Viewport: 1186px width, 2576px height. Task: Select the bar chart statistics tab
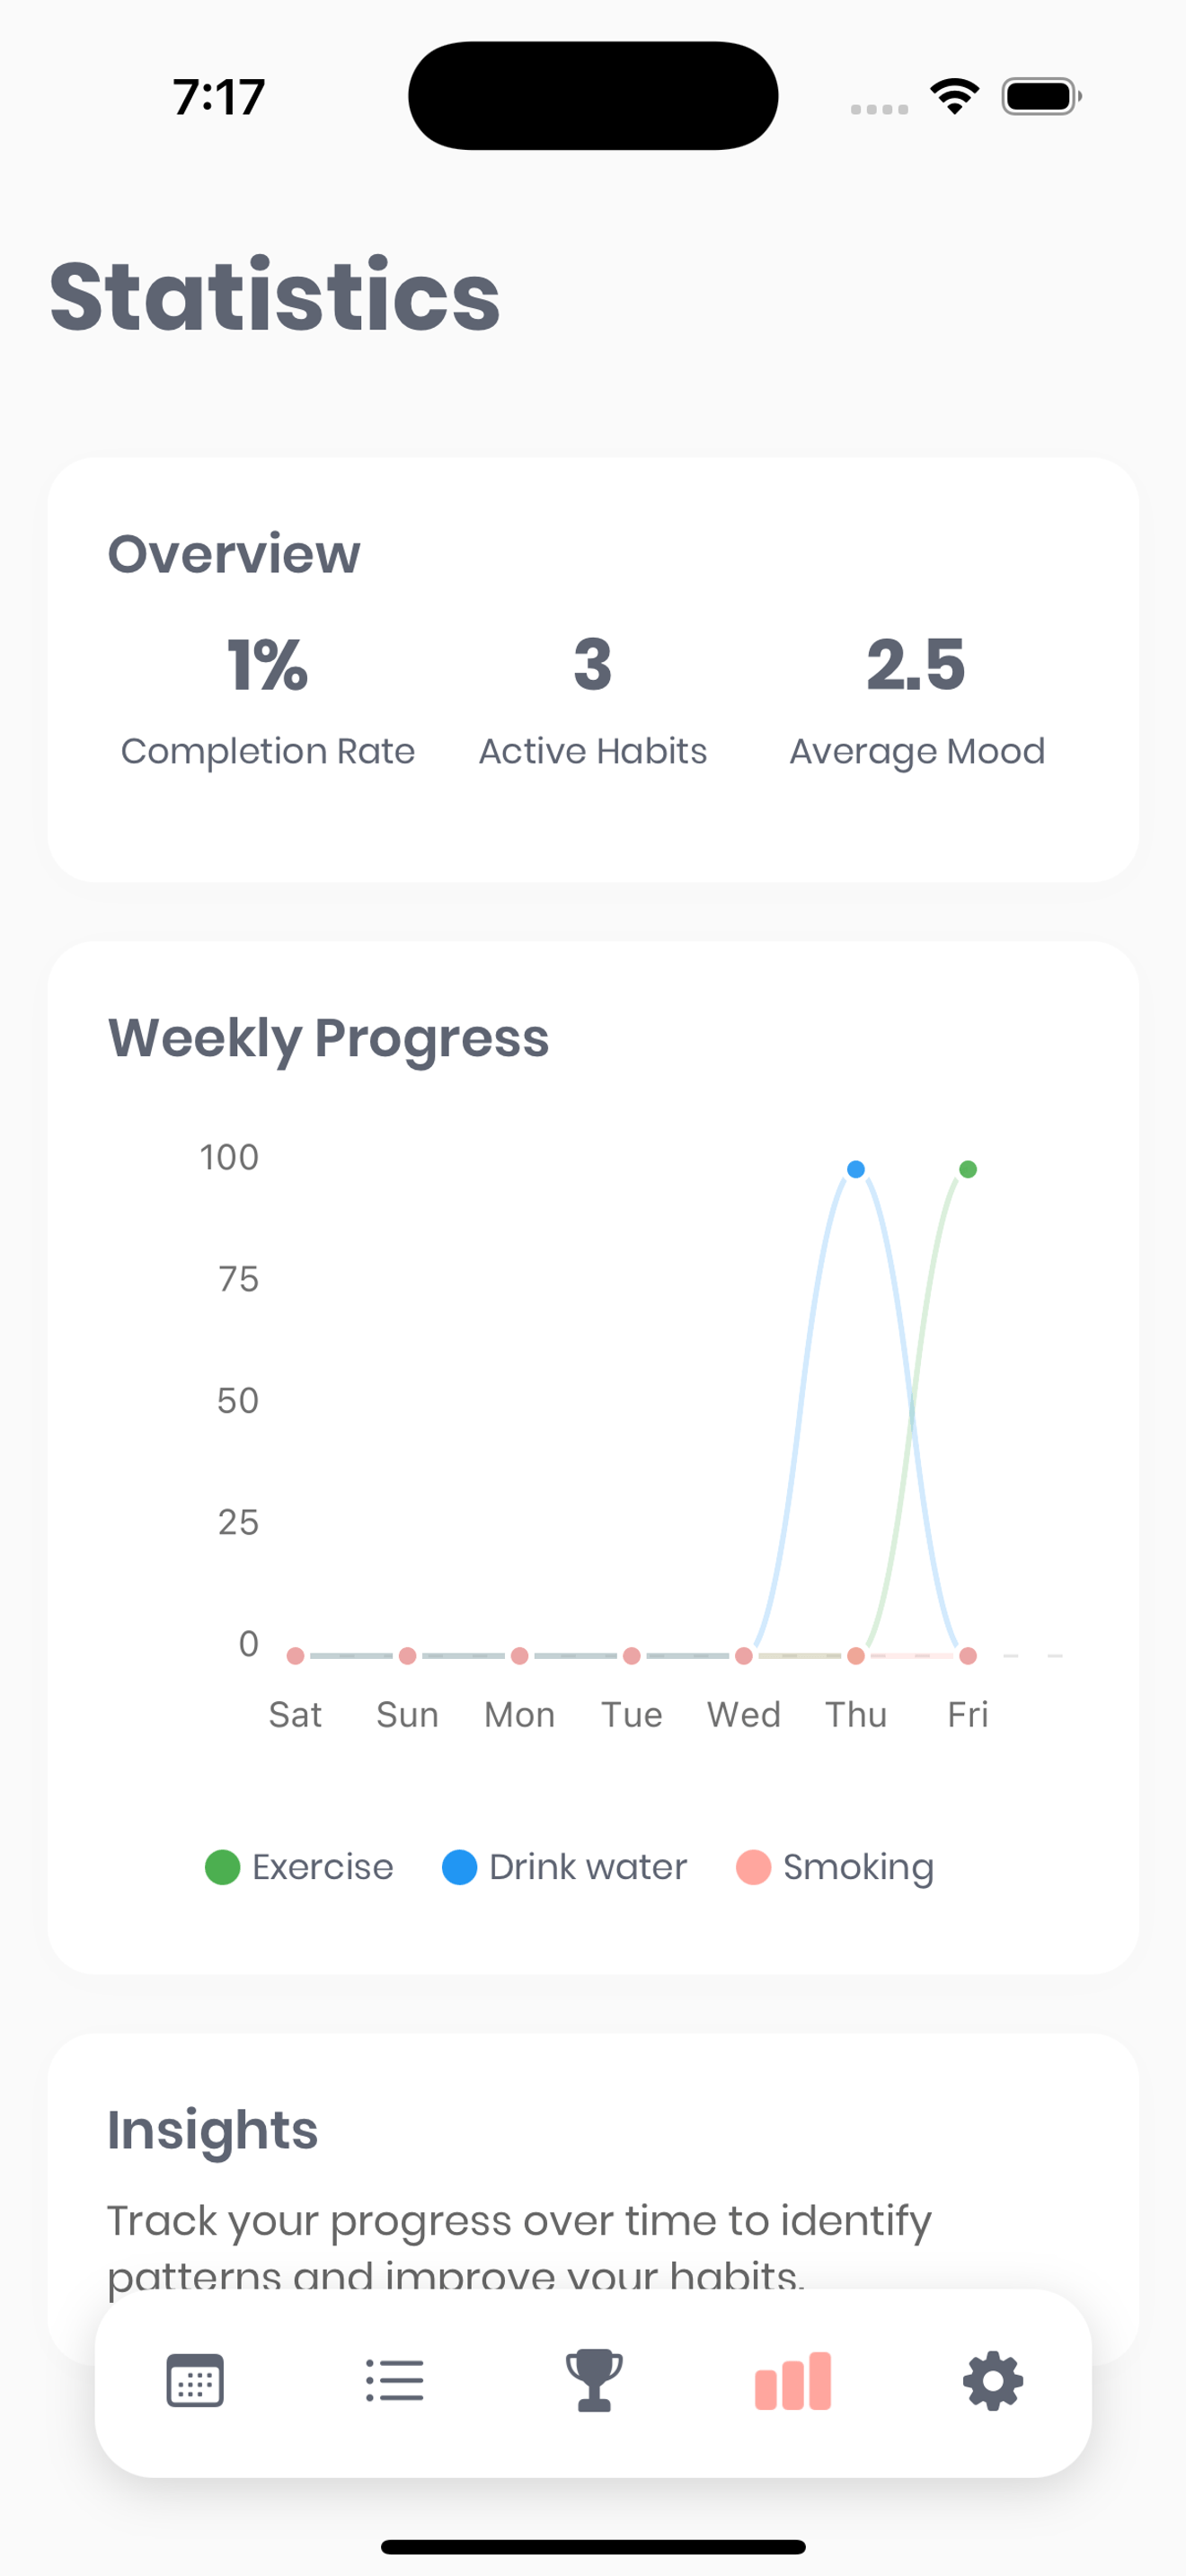pyautogui.click(x=793, y=2380)
